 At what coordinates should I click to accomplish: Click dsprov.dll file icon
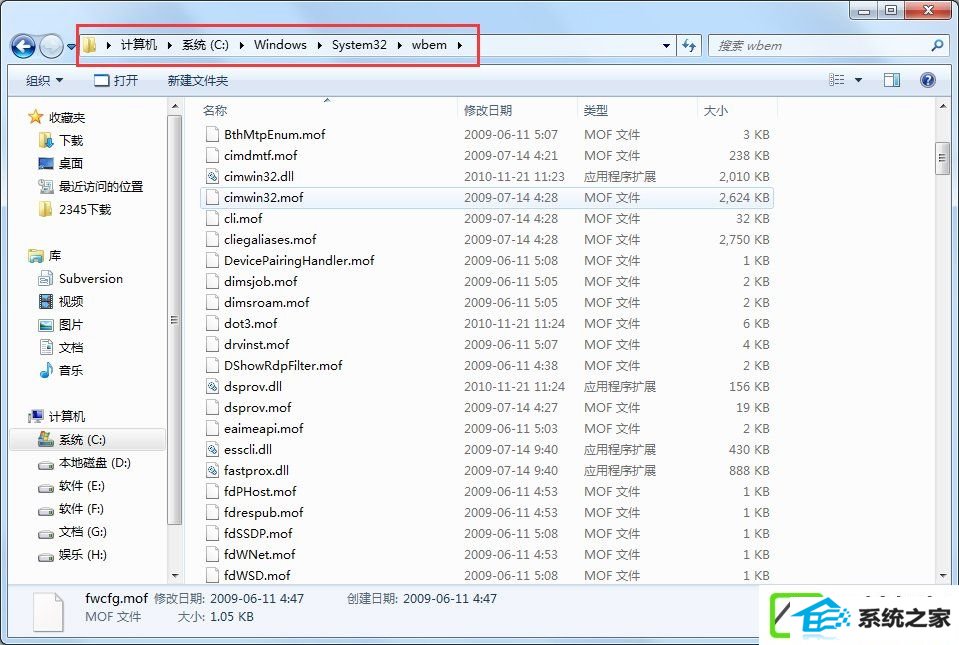(x=212, y=386)
